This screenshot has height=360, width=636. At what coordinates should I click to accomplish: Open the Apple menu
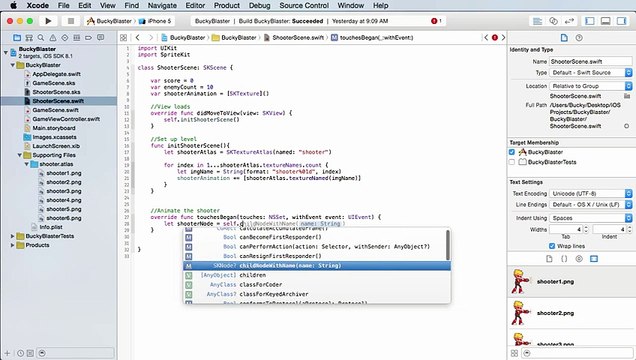tap(13, 5)
